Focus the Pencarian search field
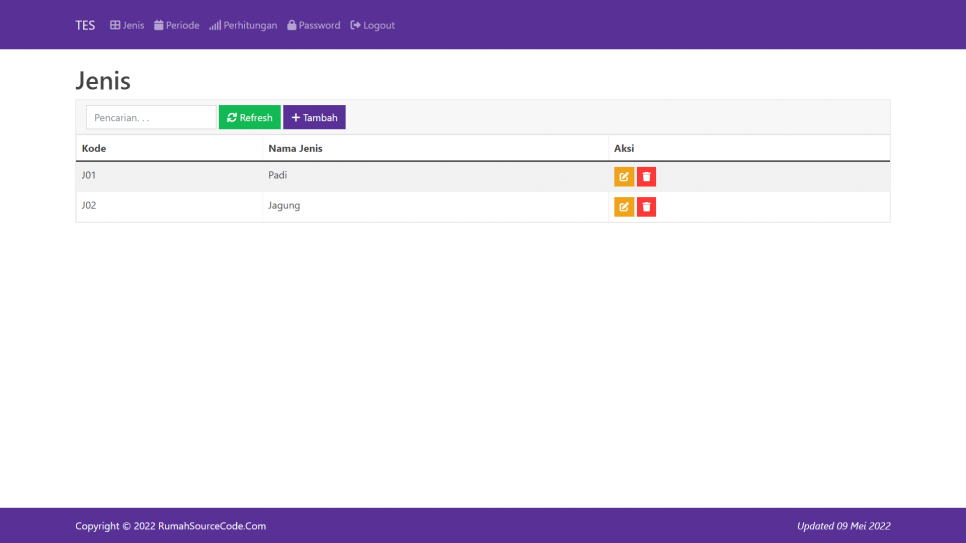 151,118
